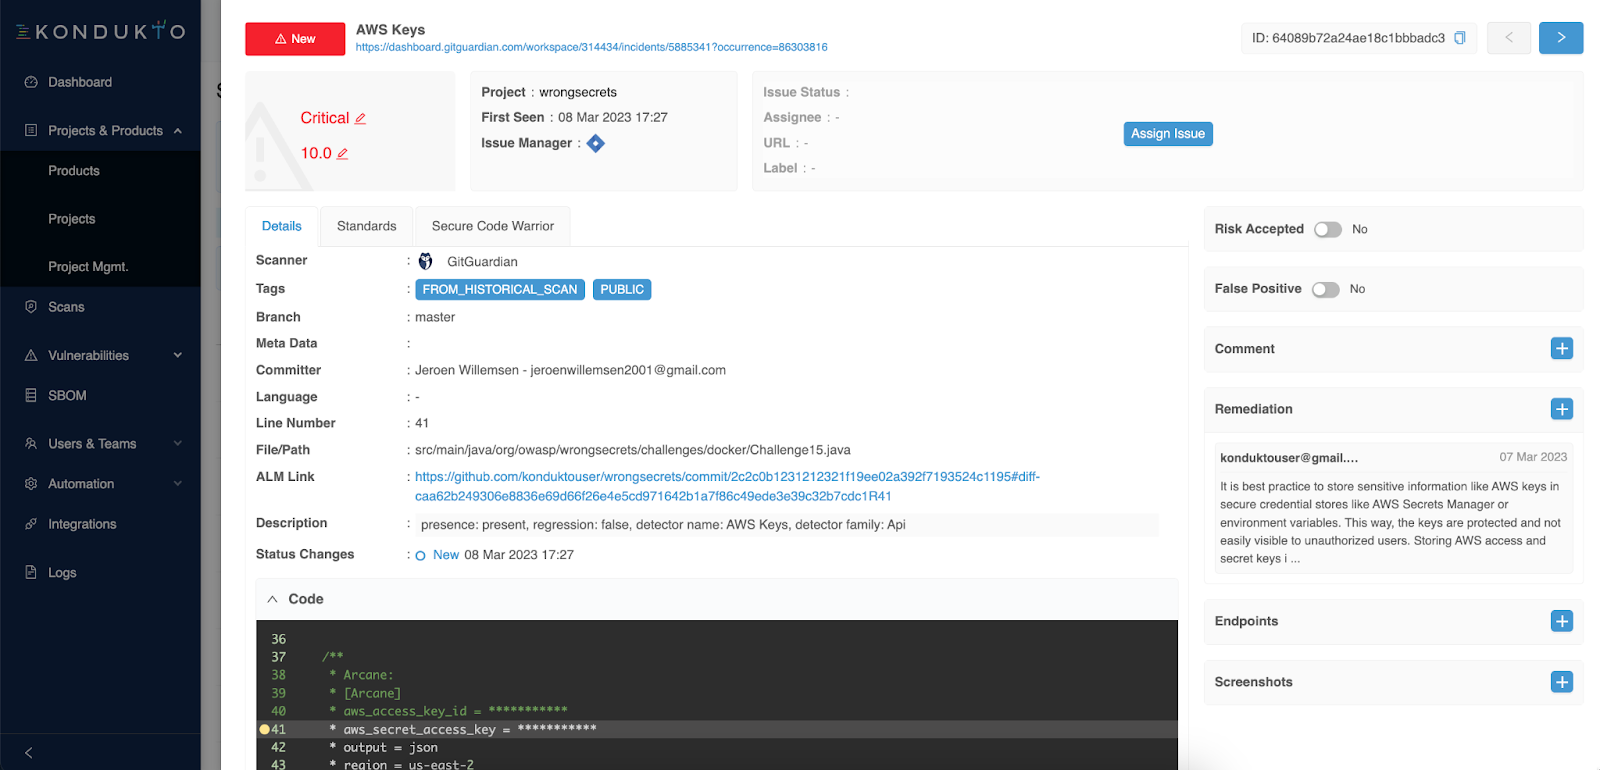Click the Scans shield icon
Screen dimensions: 1600x770
point(31,307)
